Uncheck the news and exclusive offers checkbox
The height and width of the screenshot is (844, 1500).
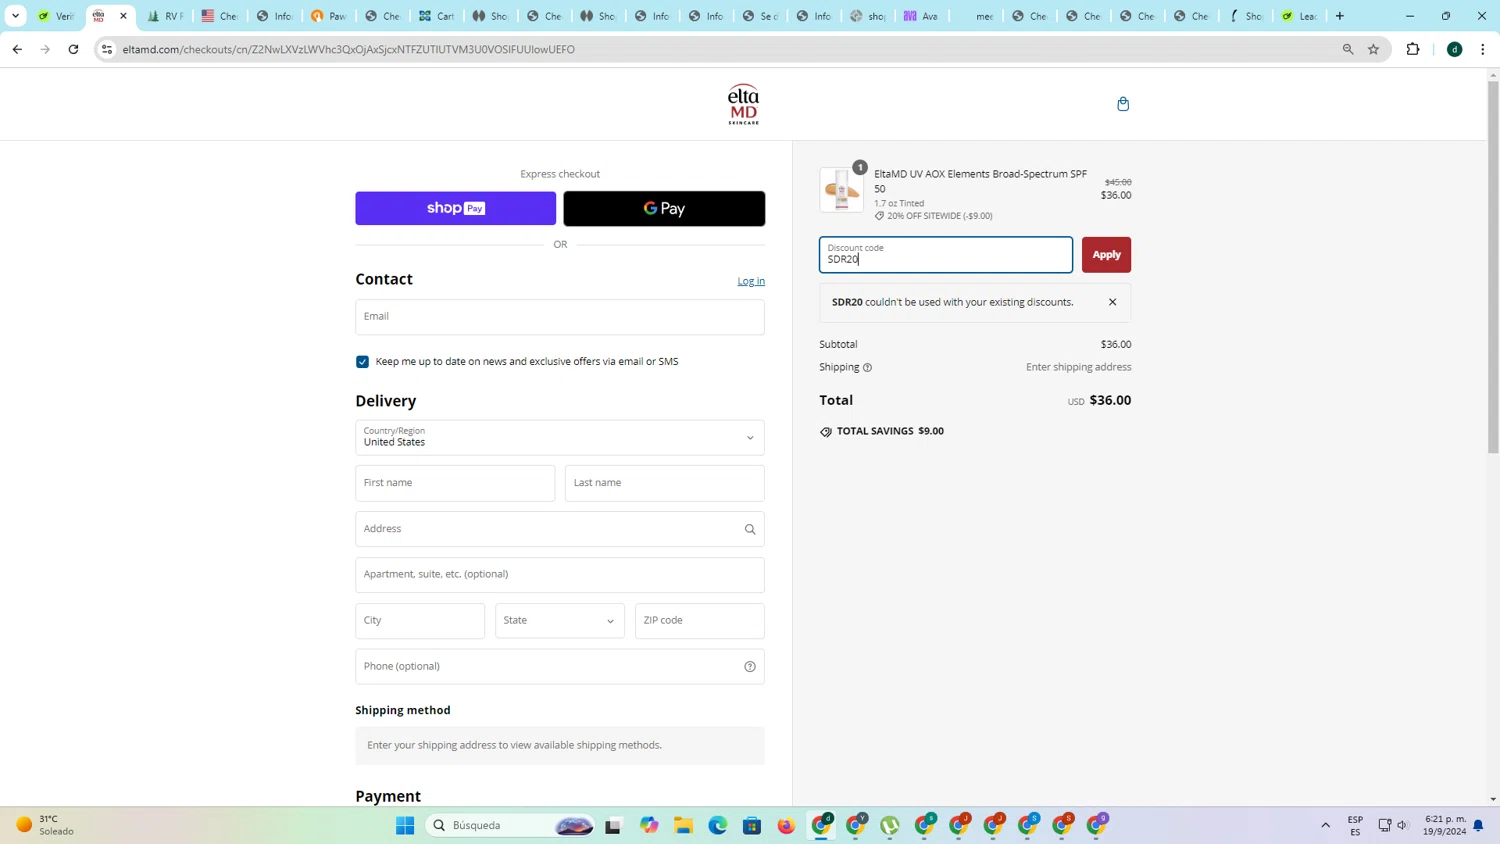pos(362,362)
